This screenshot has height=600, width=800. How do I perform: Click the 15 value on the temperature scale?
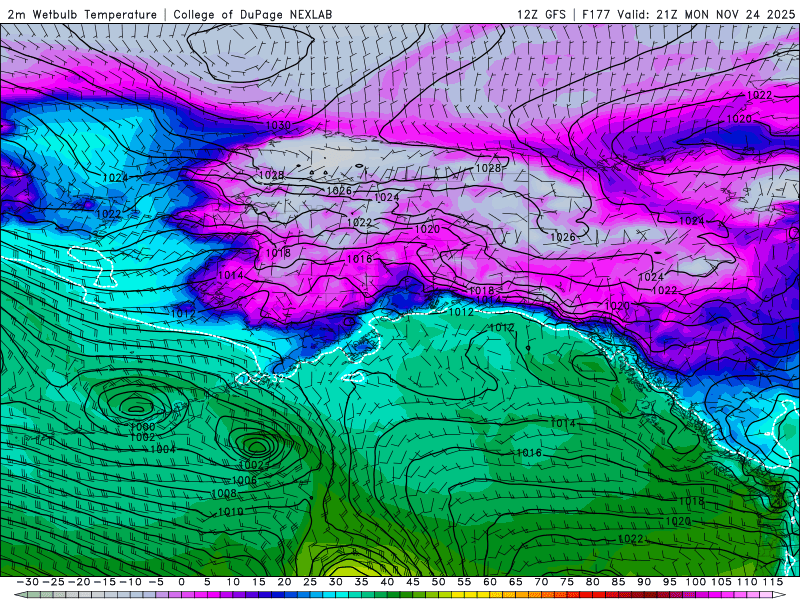(x=259, y=582)
